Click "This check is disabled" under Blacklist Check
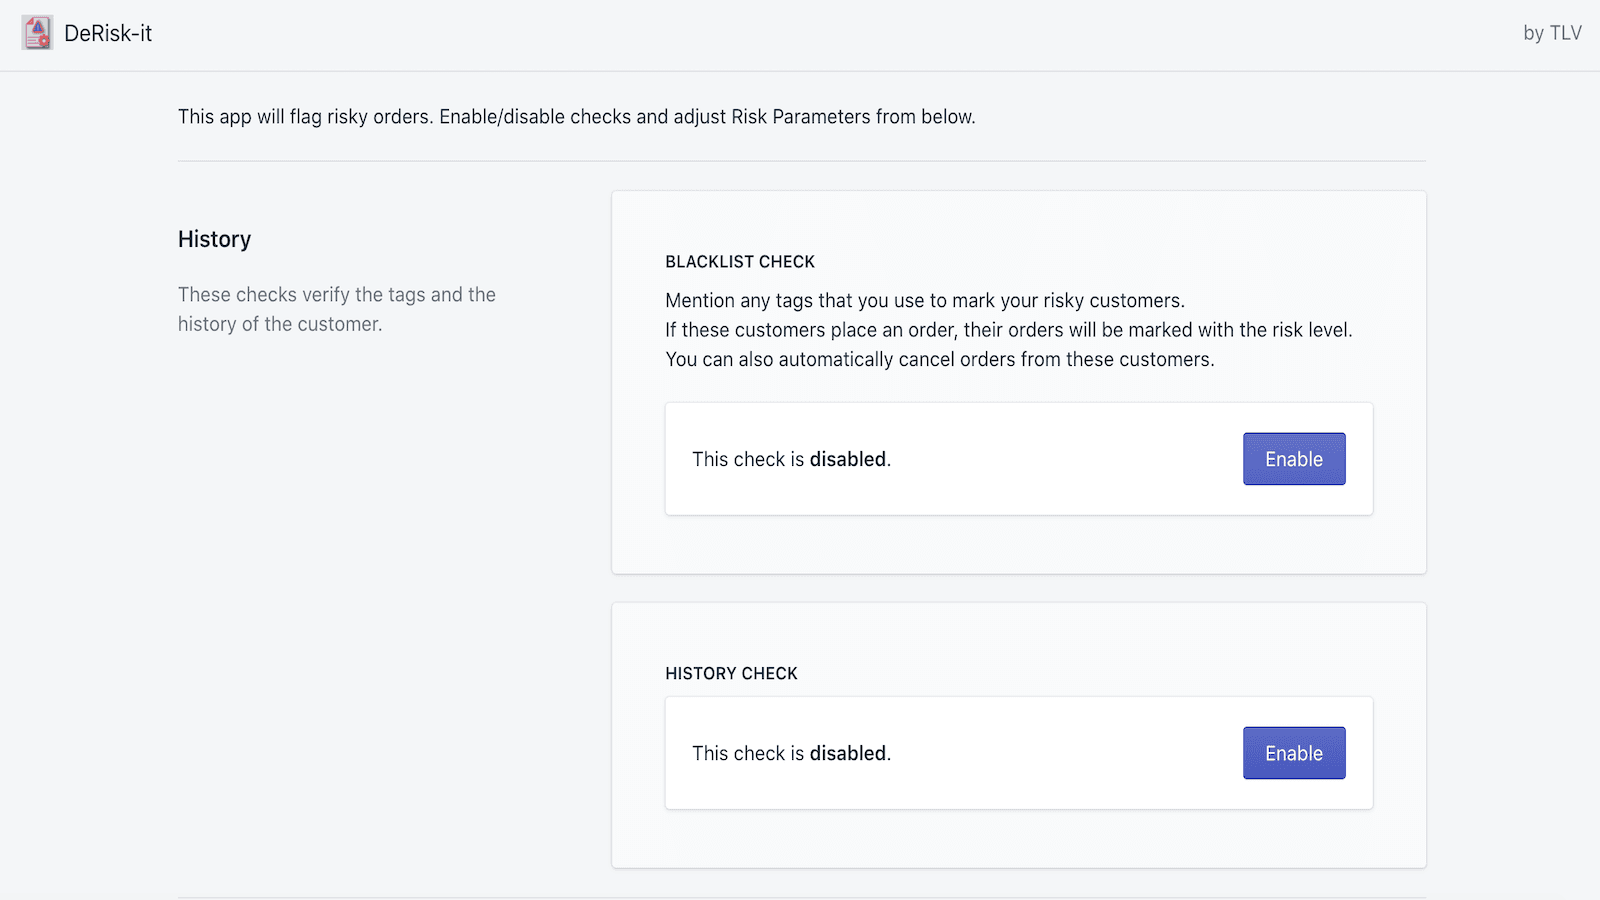Screen dimensions: 1600x900 point(791,459)
